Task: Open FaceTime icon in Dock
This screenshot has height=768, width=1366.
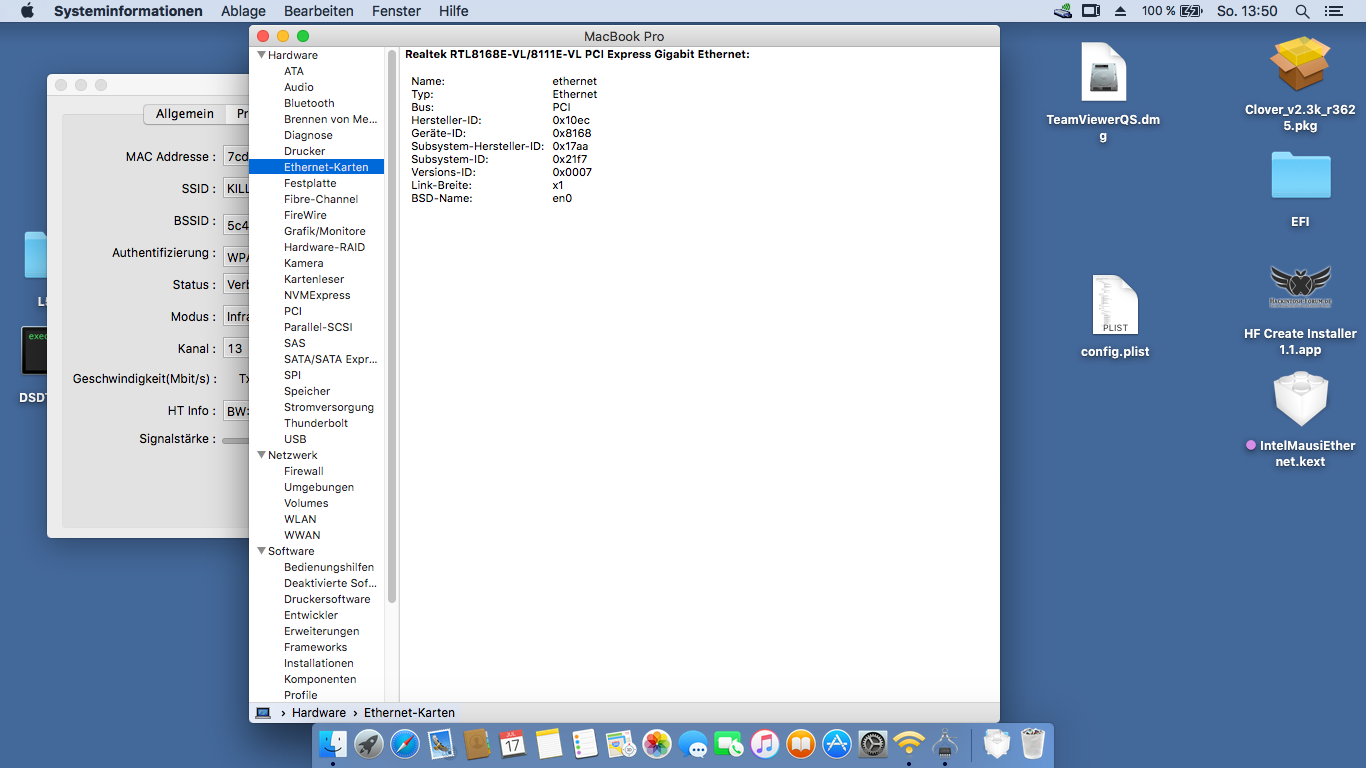Action: tap(729, 744)
